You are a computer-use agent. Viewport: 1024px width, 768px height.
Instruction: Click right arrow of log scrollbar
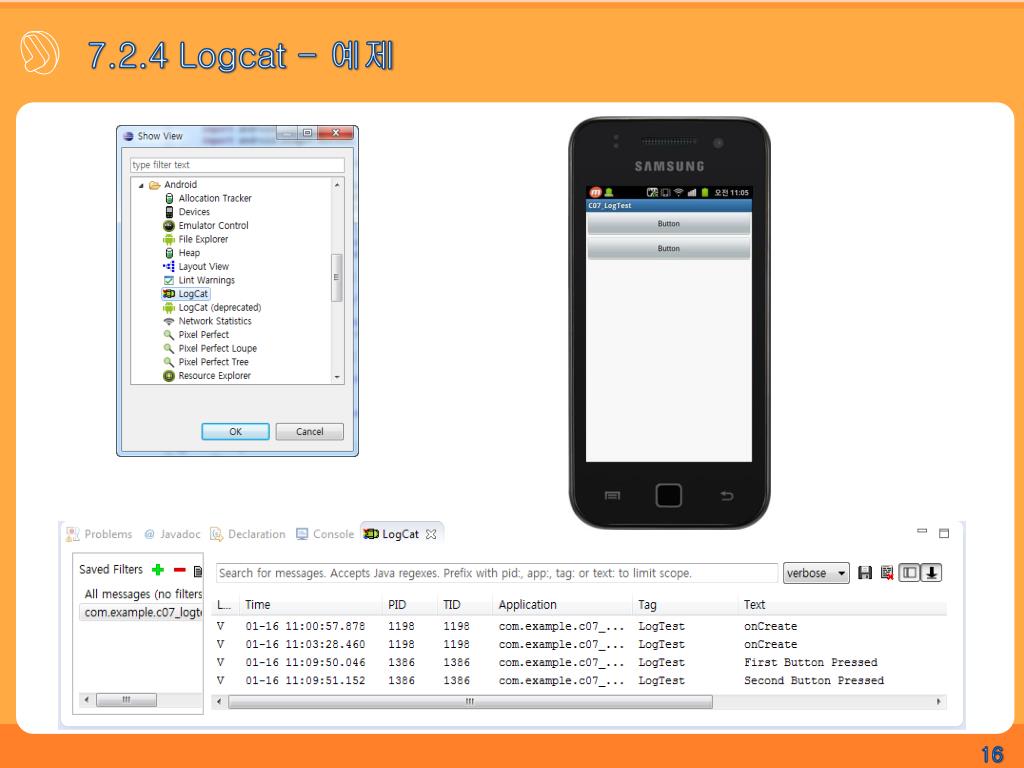coord(939,702)
